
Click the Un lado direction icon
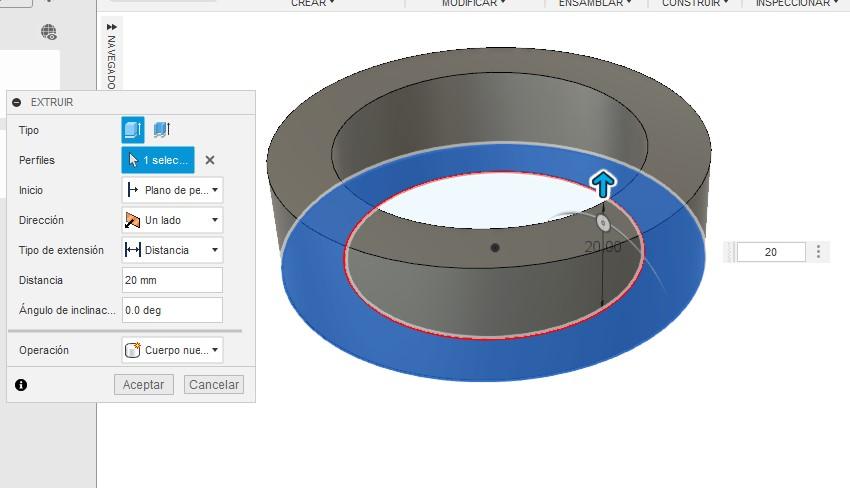click(x=132, y=220)
